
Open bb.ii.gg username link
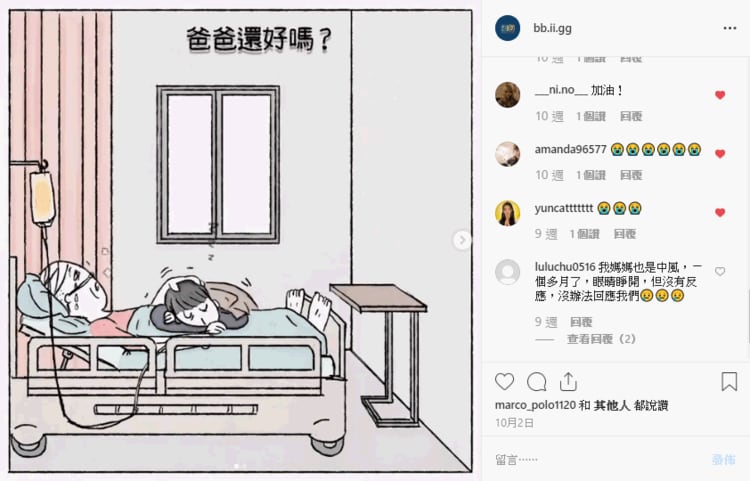[552, 28]
